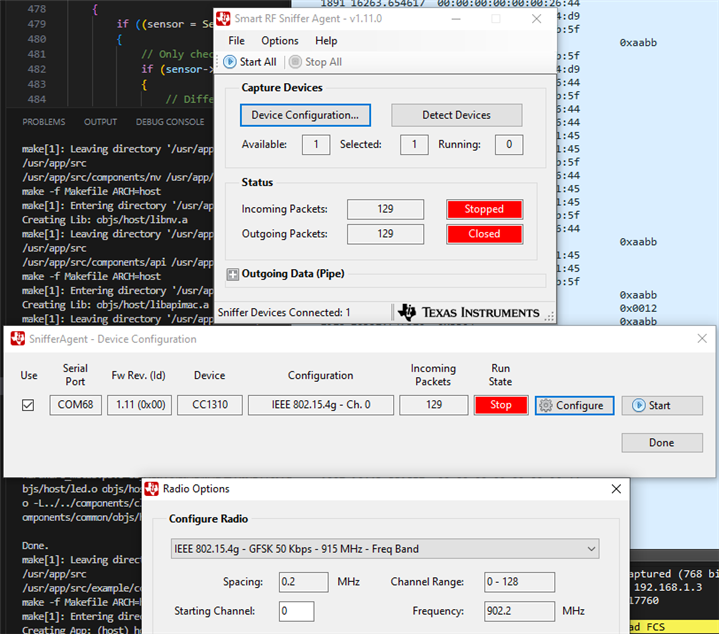Click the Running devices count field

[509, 144]
